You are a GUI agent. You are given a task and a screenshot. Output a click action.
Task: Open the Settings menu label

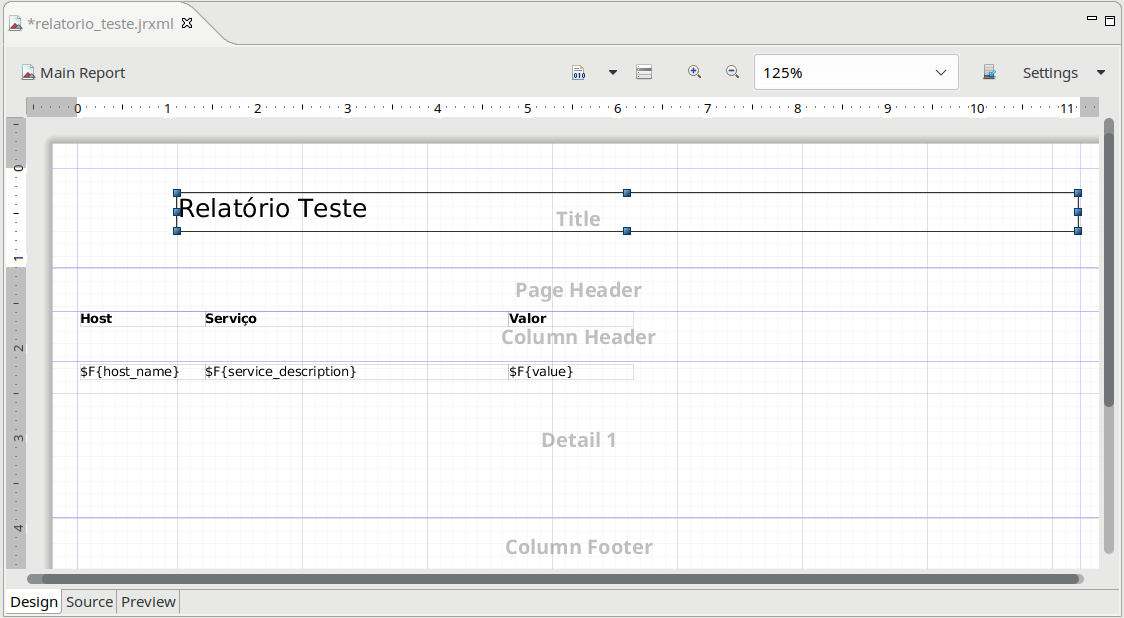click(1049, 73)
